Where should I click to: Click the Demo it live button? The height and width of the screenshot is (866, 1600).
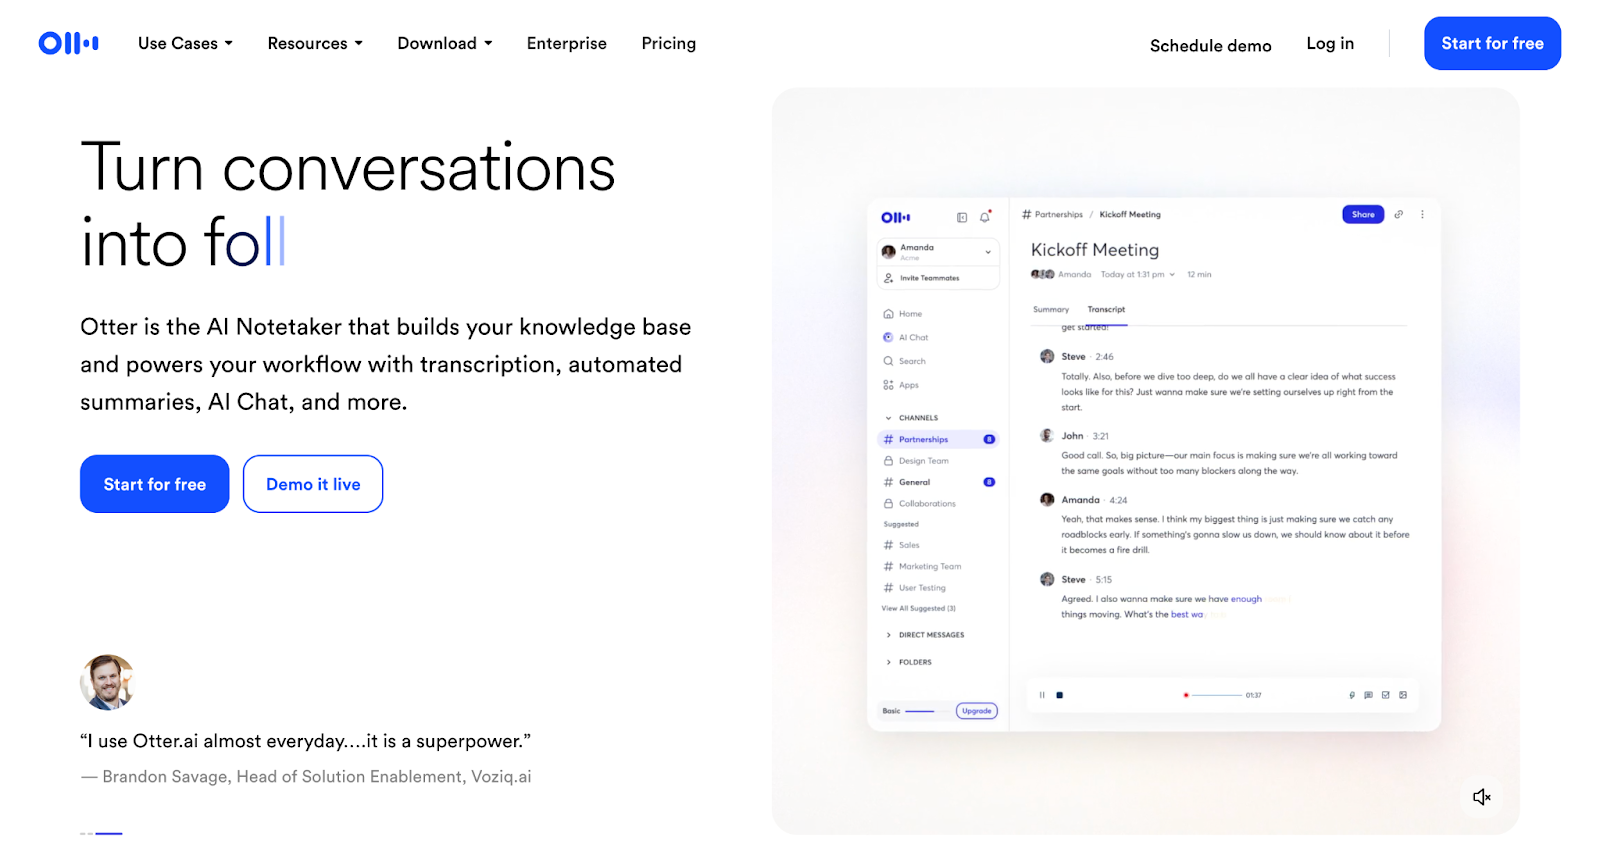click(x=313, y=484)
